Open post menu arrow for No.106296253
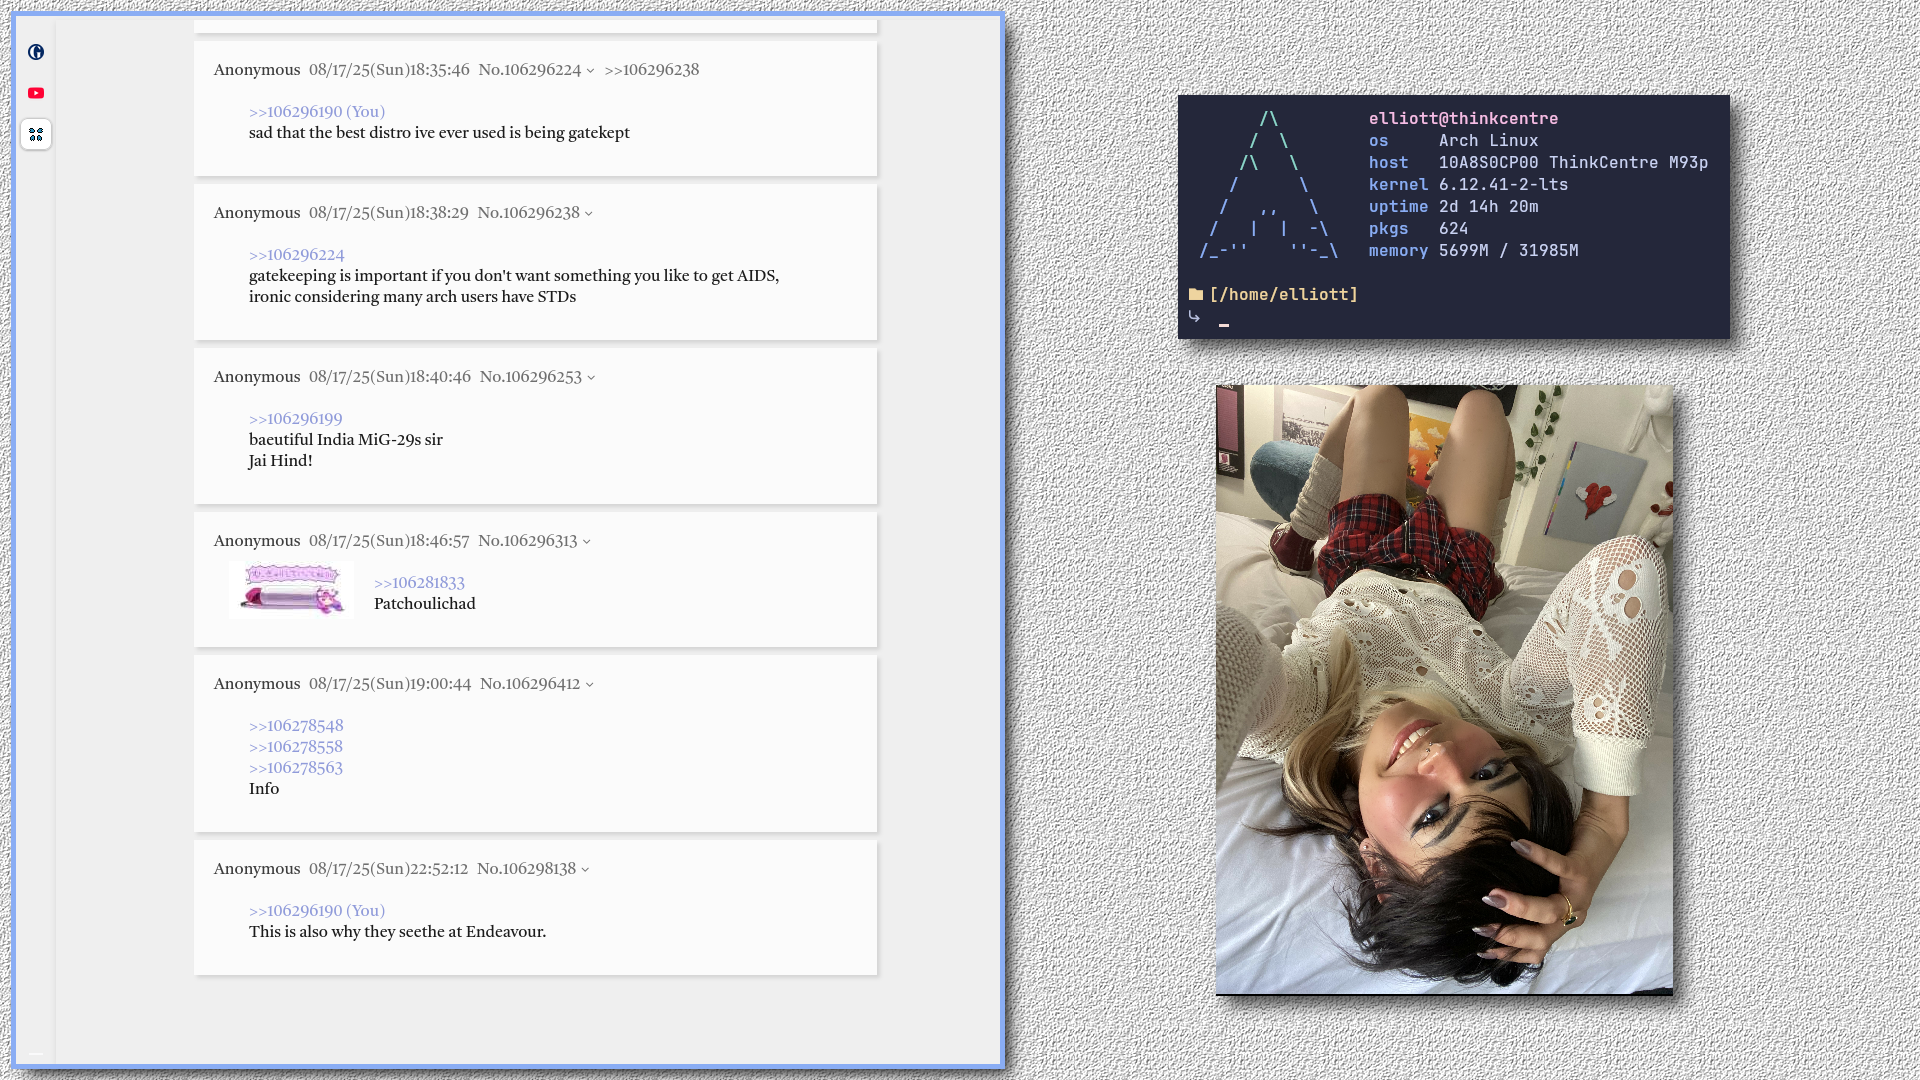This screenshot has width=1920, height=1080. tap(591, 378)
